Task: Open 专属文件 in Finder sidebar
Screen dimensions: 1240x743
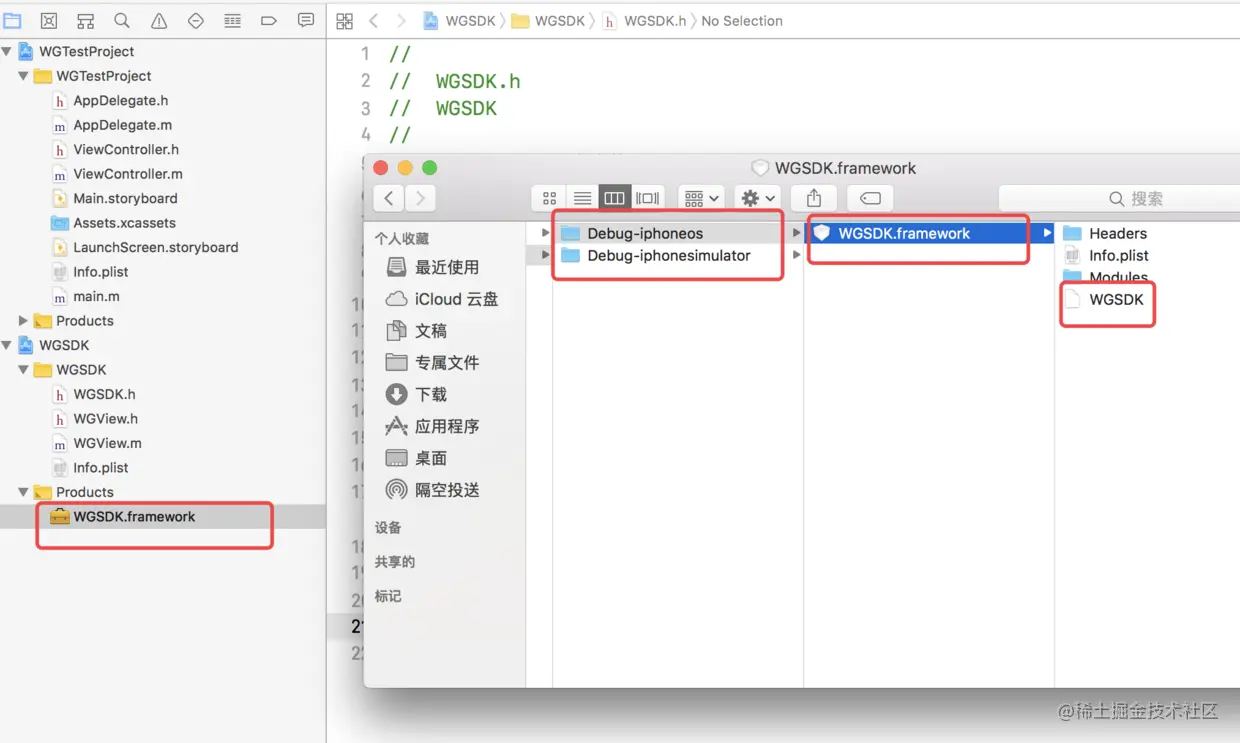Action: coord(447,363)
